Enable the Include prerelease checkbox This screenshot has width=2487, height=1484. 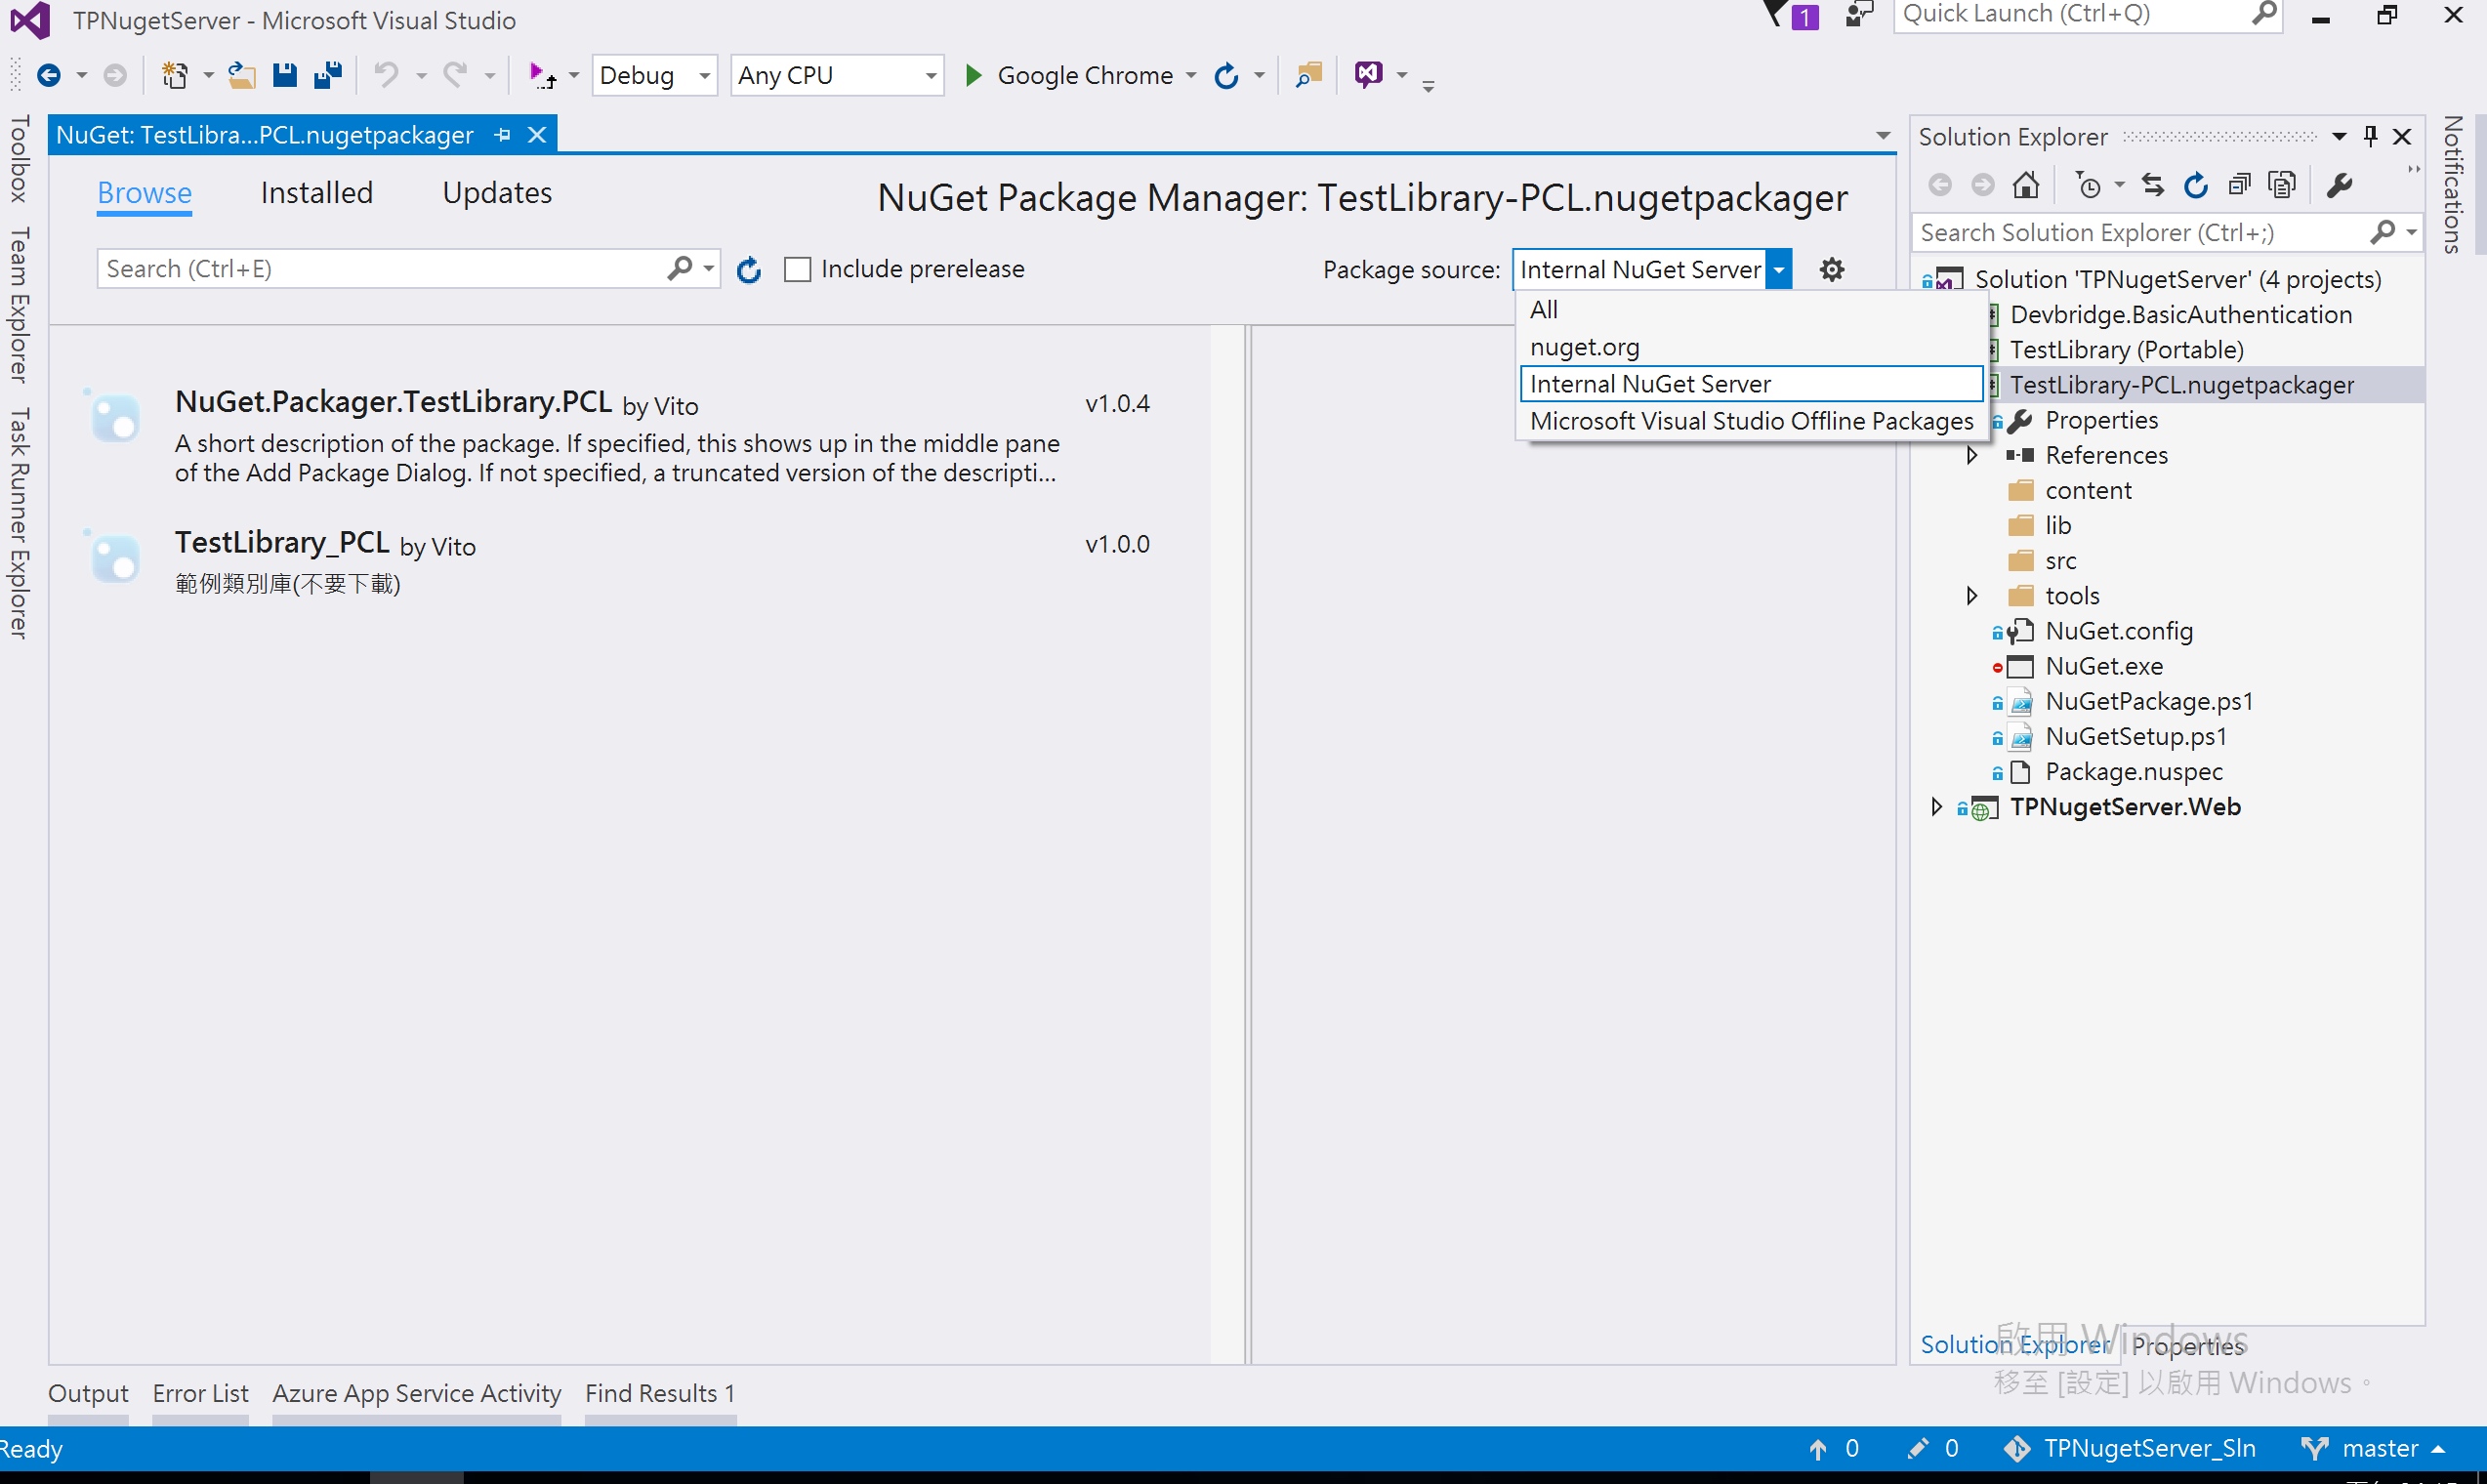tap(797, 270)
